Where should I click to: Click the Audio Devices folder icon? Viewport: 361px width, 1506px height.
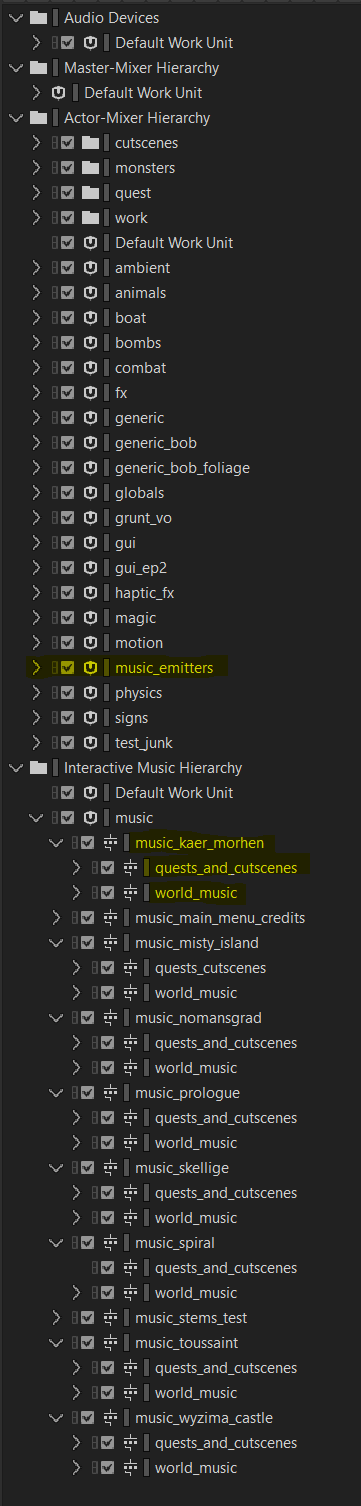click(x=39, y=18)
